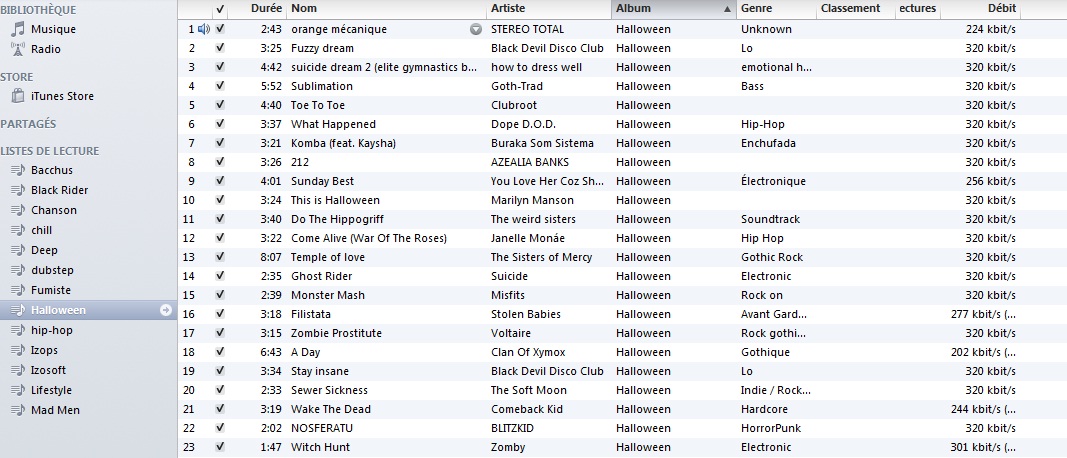Image resolution: width=1067 pixels, height=458 pixels.
Task: Click artist Janelle Monáe
Action: click(x=527, y=238)
